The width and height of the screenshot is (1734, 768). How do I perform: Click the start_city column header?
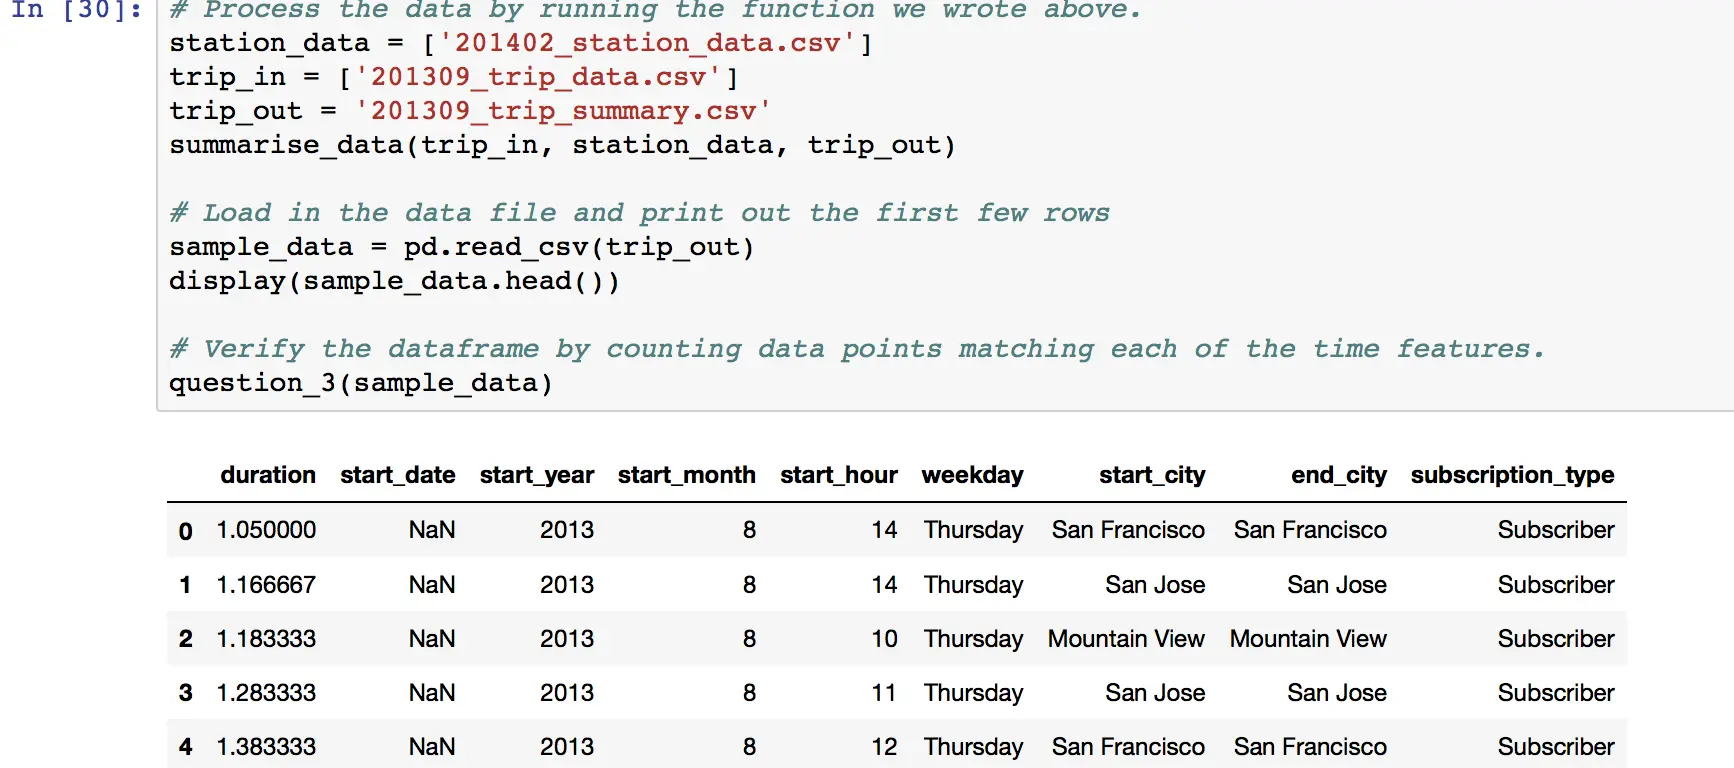click(x=1152, y=475)
